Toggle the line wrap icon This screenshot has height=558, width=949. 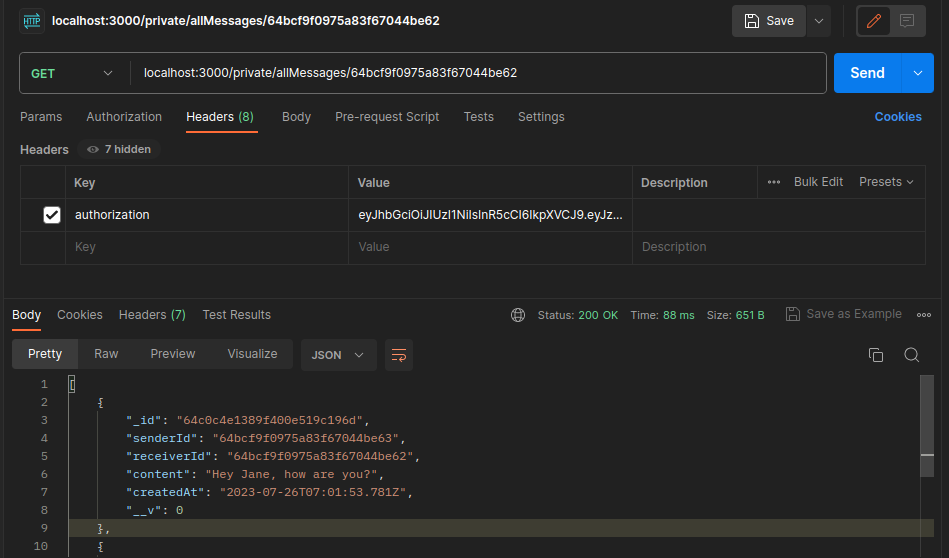coord(399,355)
